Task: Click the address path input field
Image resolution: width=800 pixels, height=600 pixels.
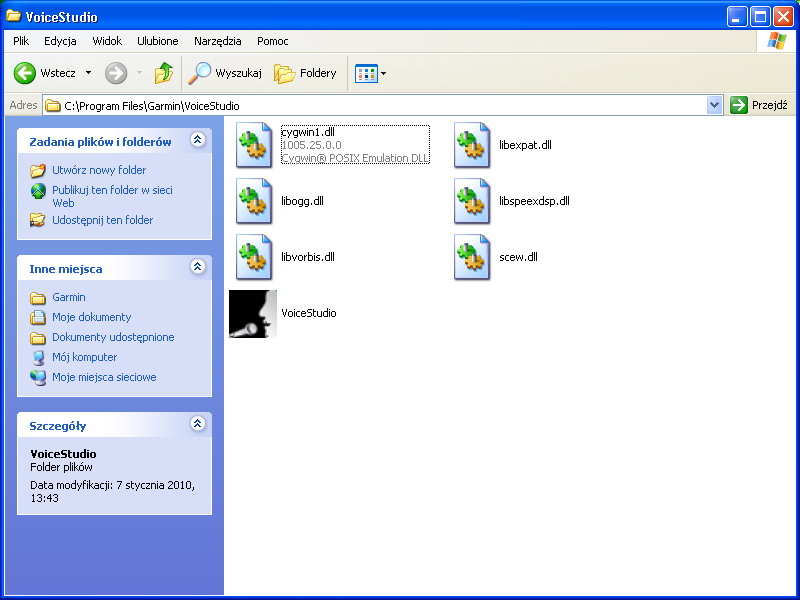Action: (x=380, y=105)
